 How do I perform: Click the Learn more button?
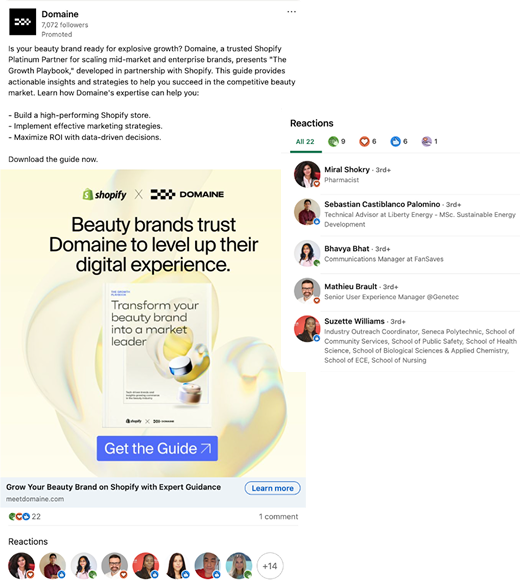(272, 488)
